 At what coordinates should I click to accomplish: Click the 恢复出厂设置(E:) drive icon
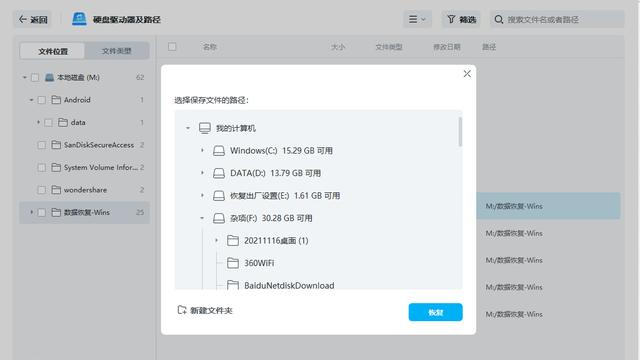(x=219, y=196)
